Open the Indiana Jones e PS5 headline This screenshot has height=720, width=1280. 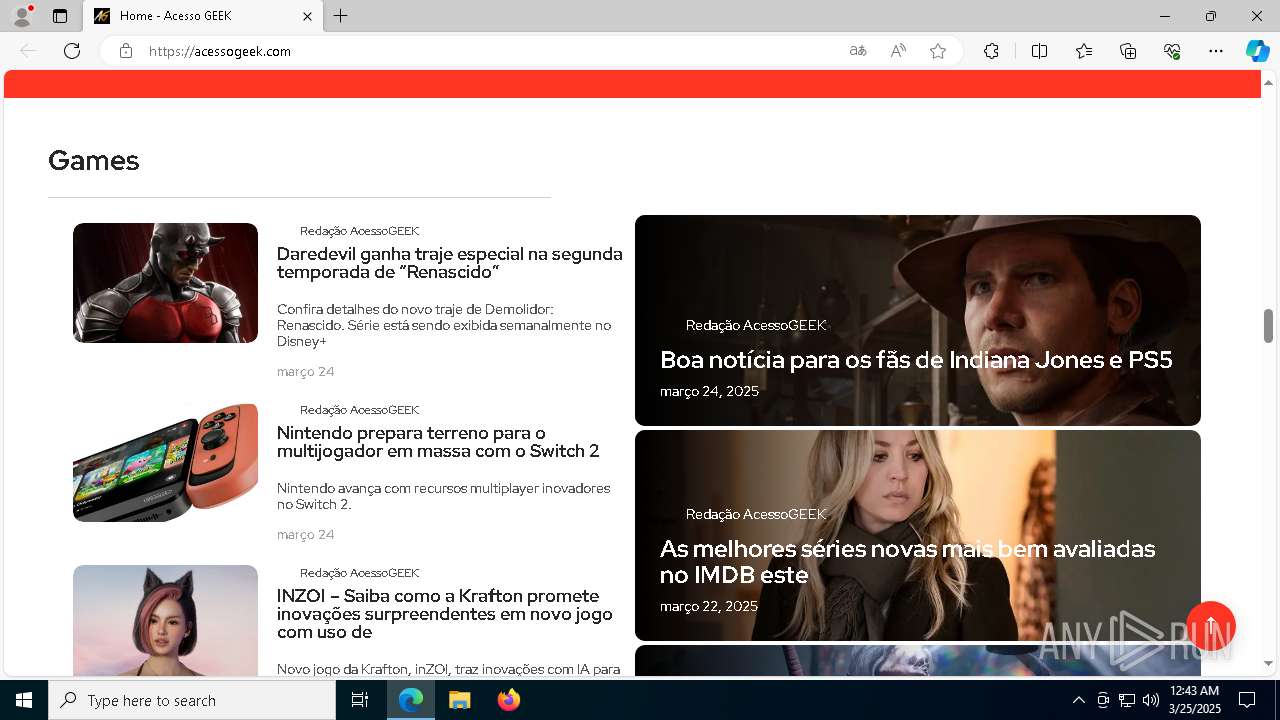click(x=916, y=360)
